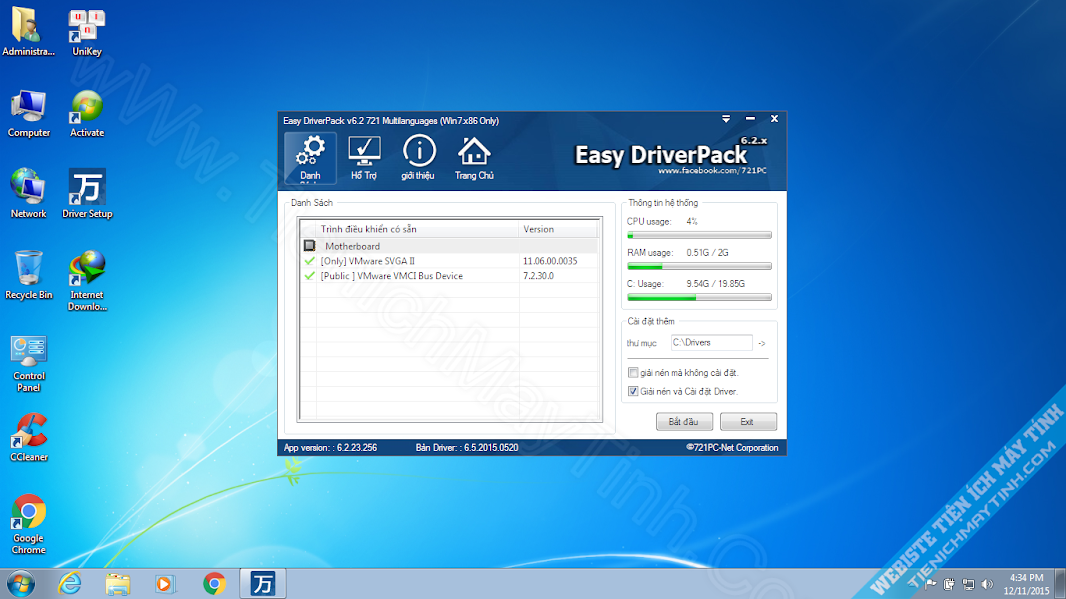Click the 721PC-Net Corporation status text
This screenshot has height=599, width=1066.
pyautogui.click(x=732, y=447)
